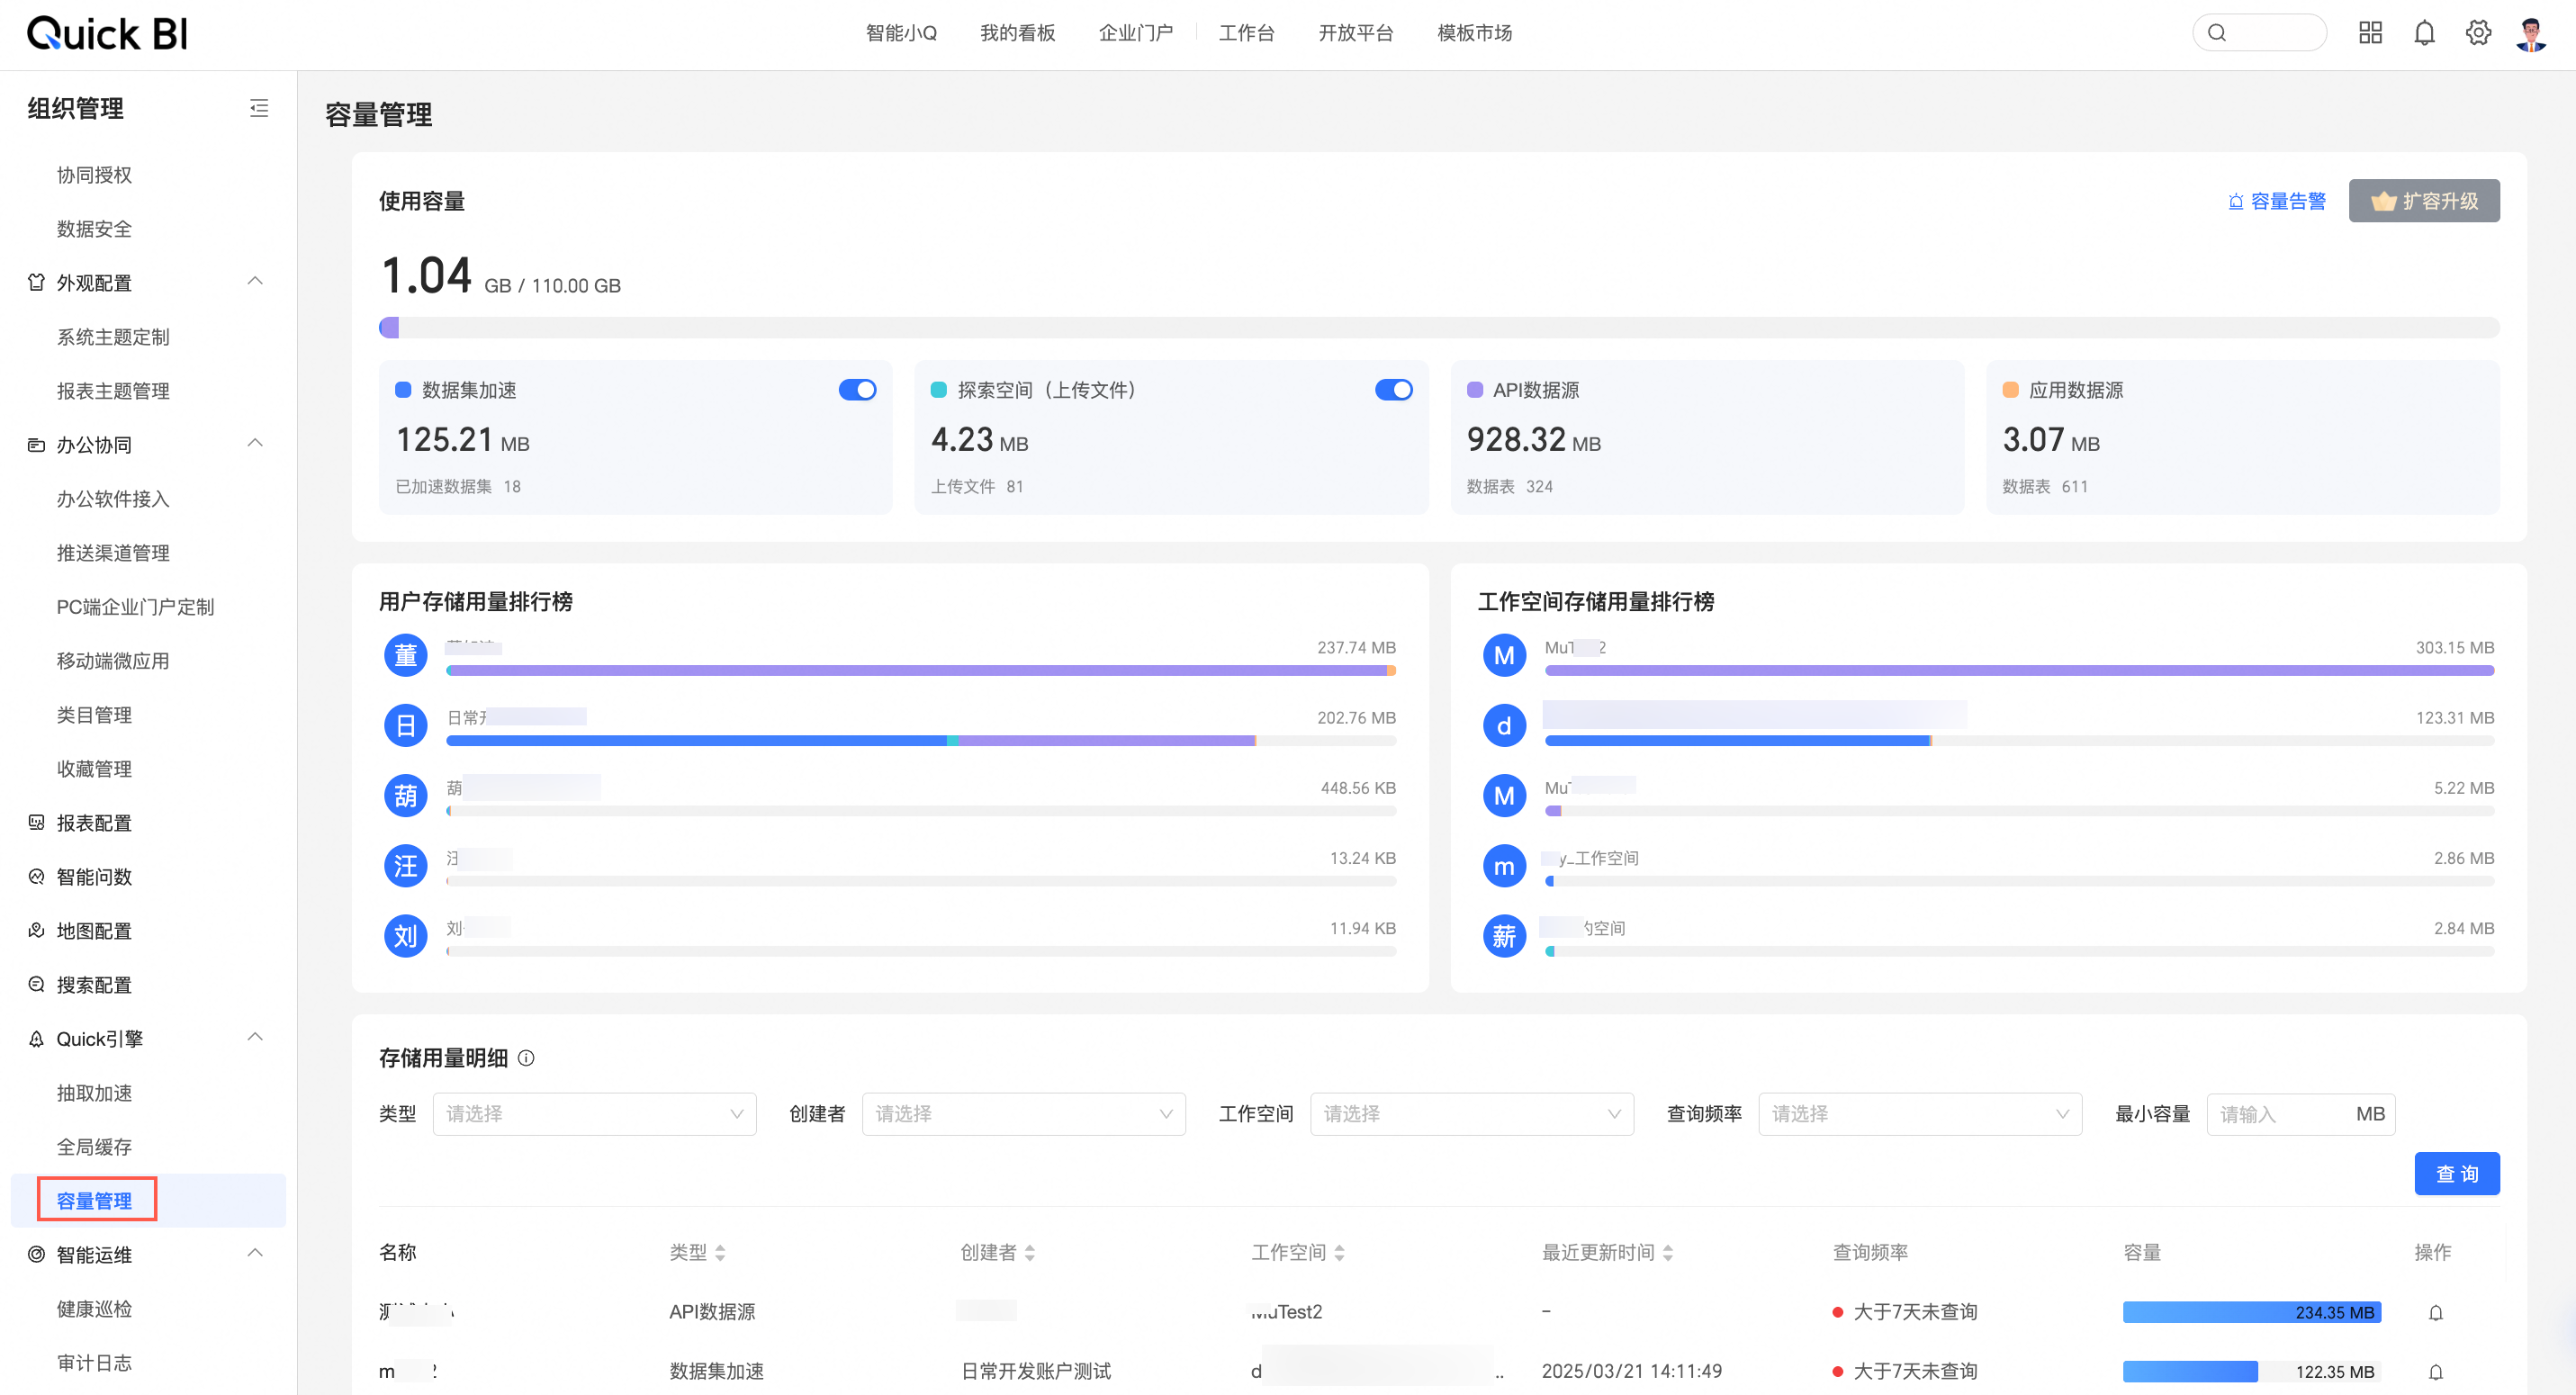Screen dimensions: 2576x1395
Task: Sort by 最近更新时间 column sort icon
Action: click(x=1668, y=1253)
